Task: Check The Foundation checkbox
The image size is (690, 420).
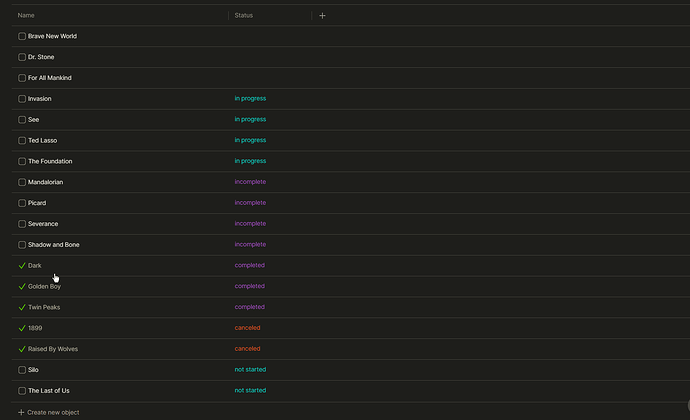Action: pyautogui.click(x=22, y=162)
